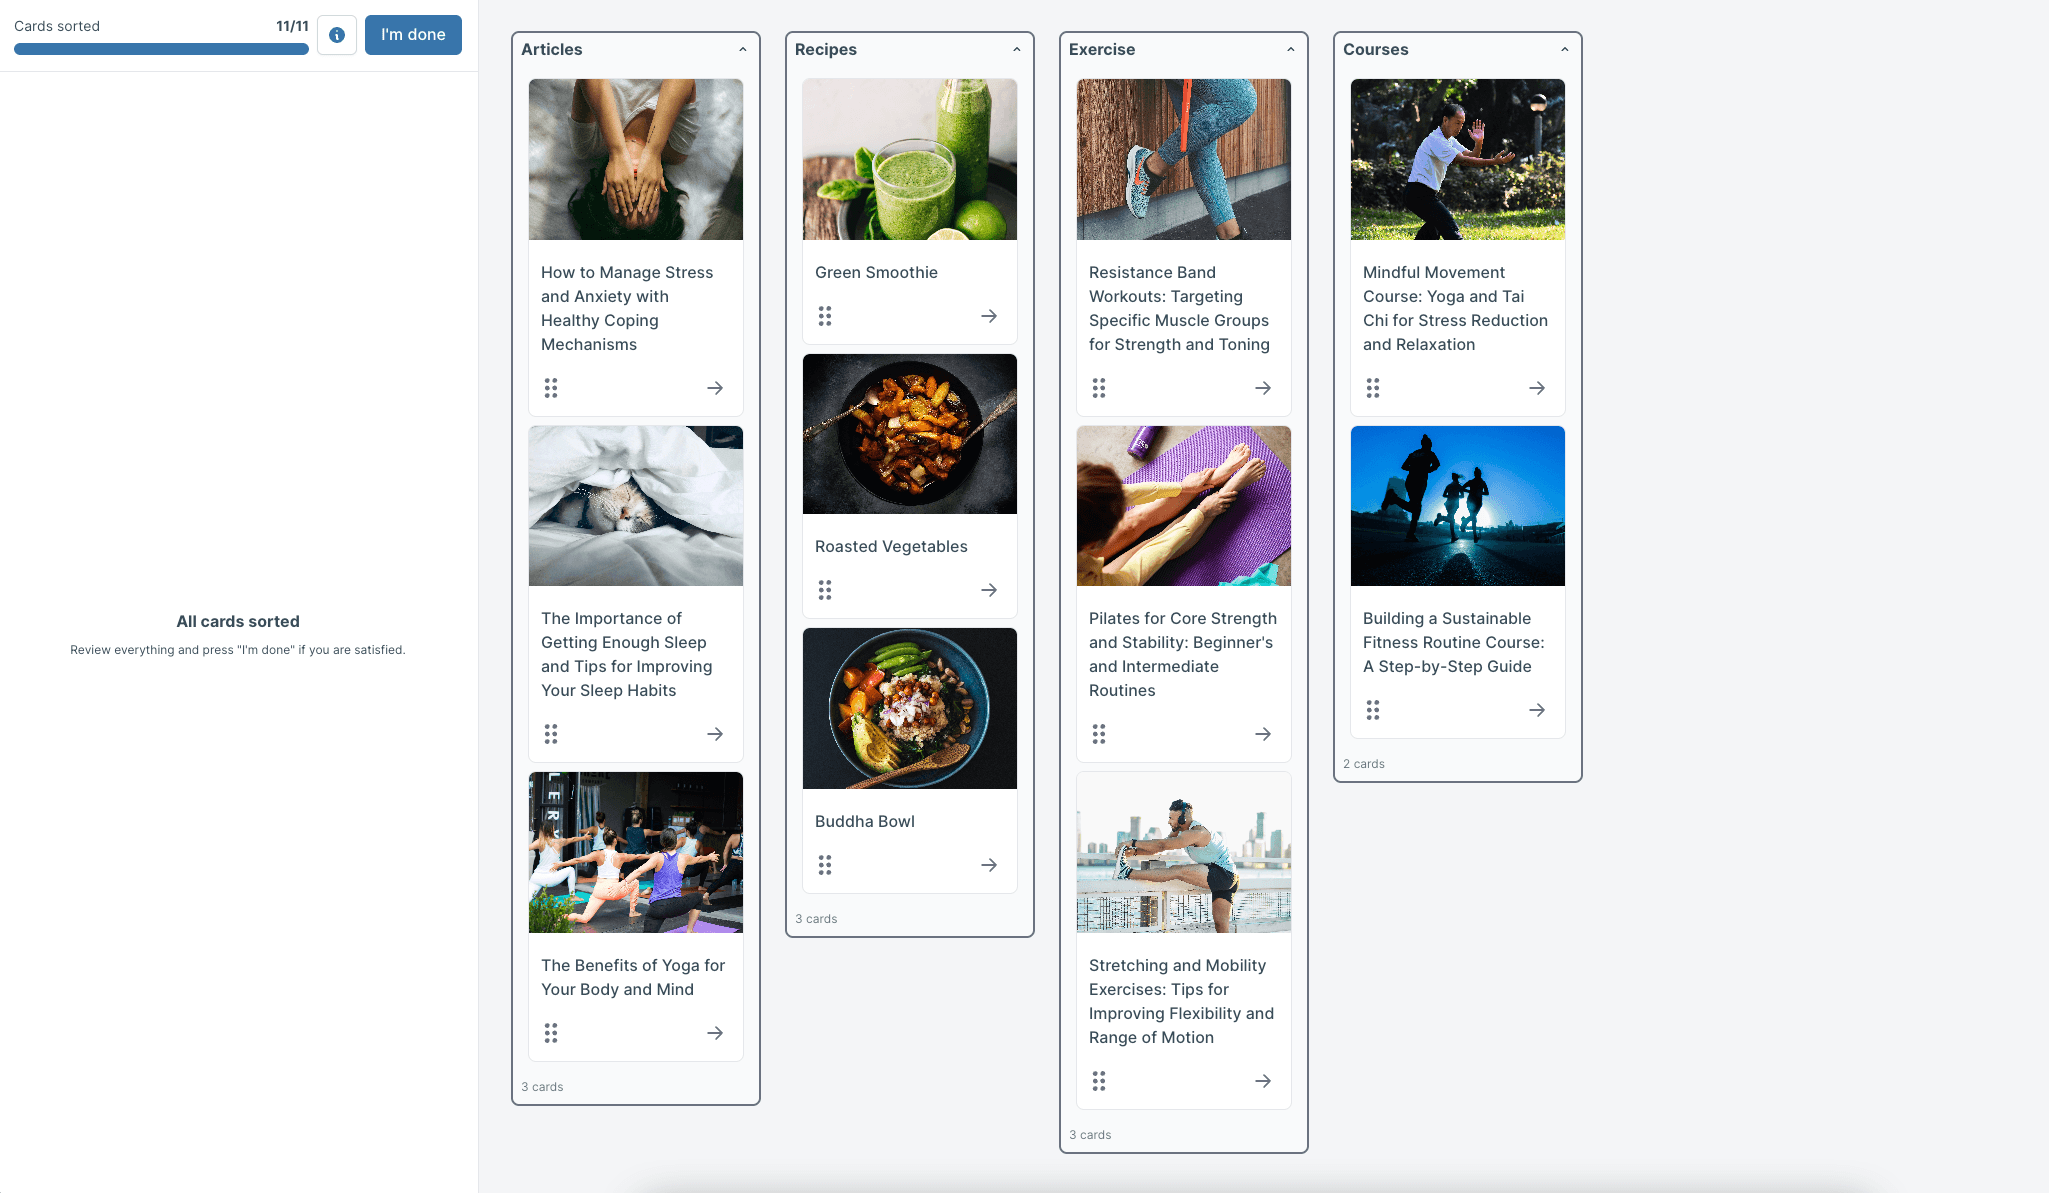2049x1193 pixels.
Task: Collapse the Recipes category
Action: click(1017, 49)
